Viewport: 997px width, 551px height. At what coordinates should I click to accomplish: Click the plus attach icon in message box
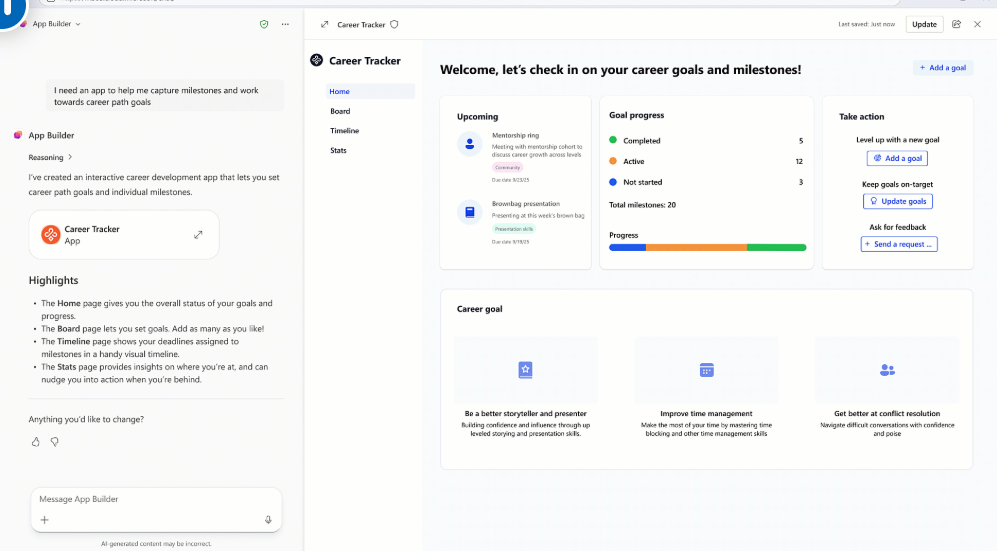44,520
